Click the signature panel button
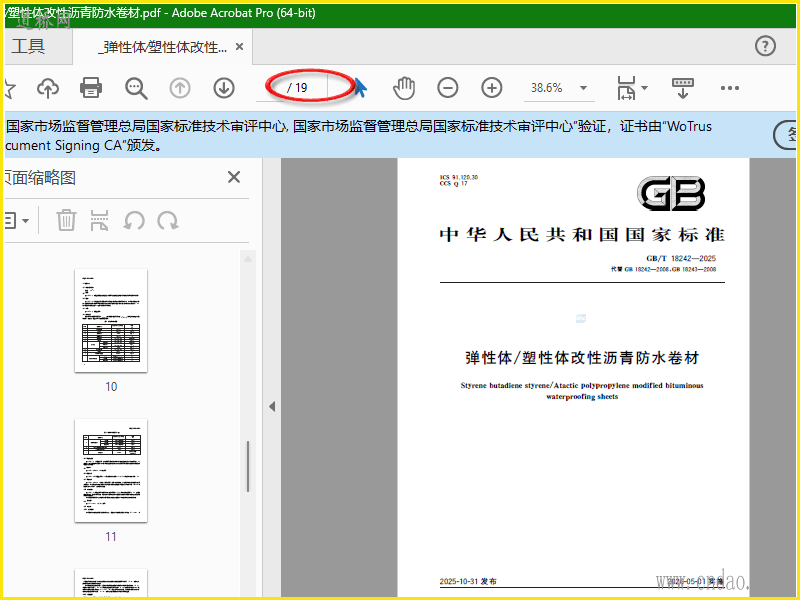The height and width of the screenshot is (600, 800). (x=786, y=135)
